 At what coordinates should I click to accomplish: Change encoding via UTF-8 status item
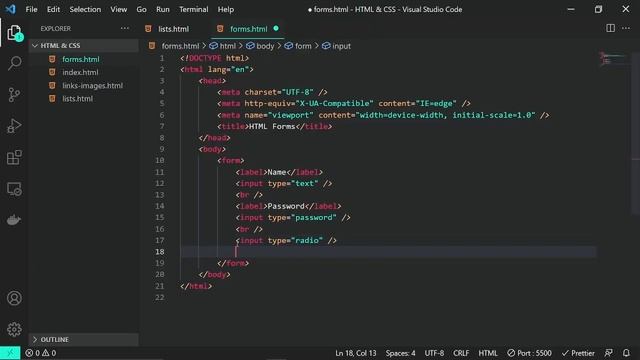[434, 353]
